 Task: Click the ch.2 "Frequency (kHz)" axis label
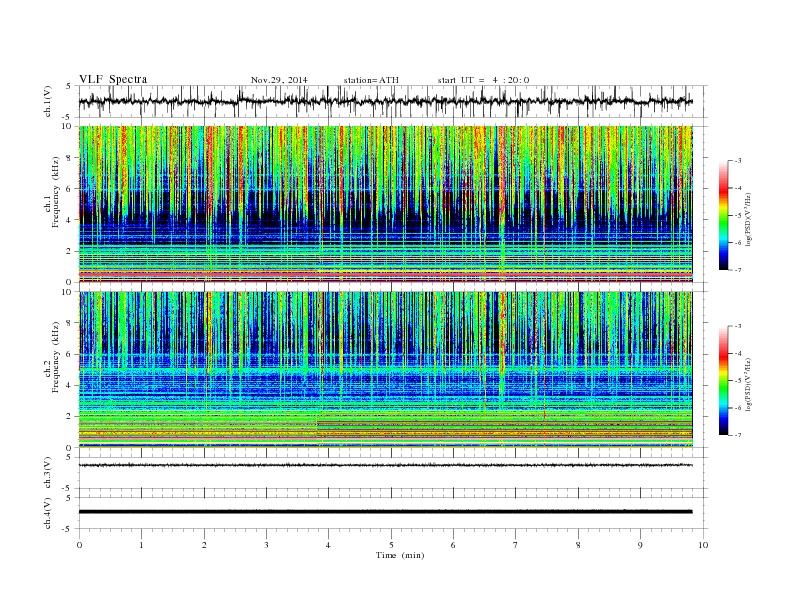(x=56, y=357)
